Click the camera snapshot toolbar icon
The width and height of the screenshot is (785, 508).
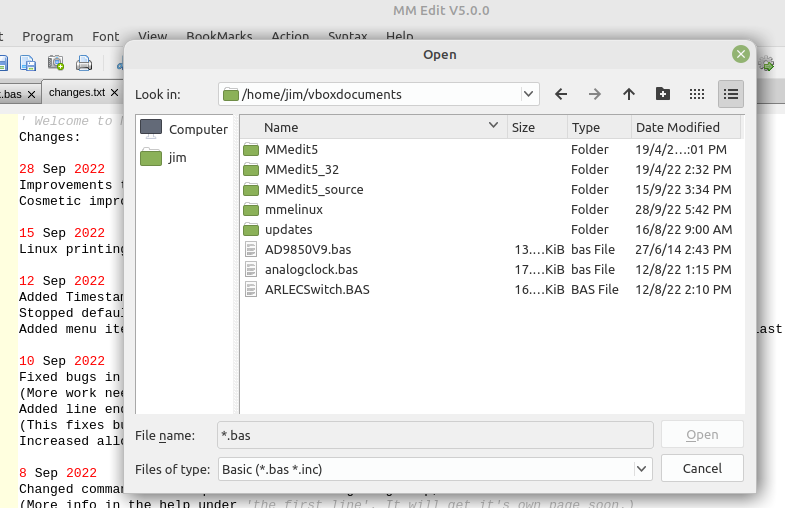(x=56, y=64)
